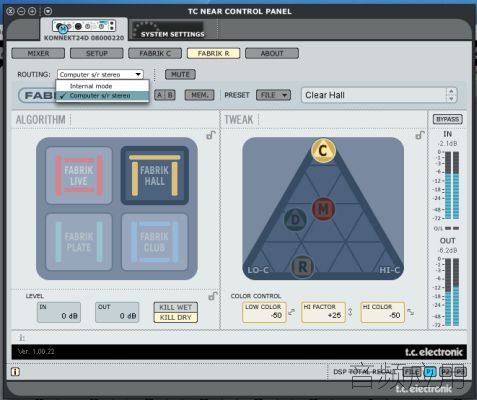Click the Low Color link arrows icon
Screen dimensions: 477x400
[292, 312]
